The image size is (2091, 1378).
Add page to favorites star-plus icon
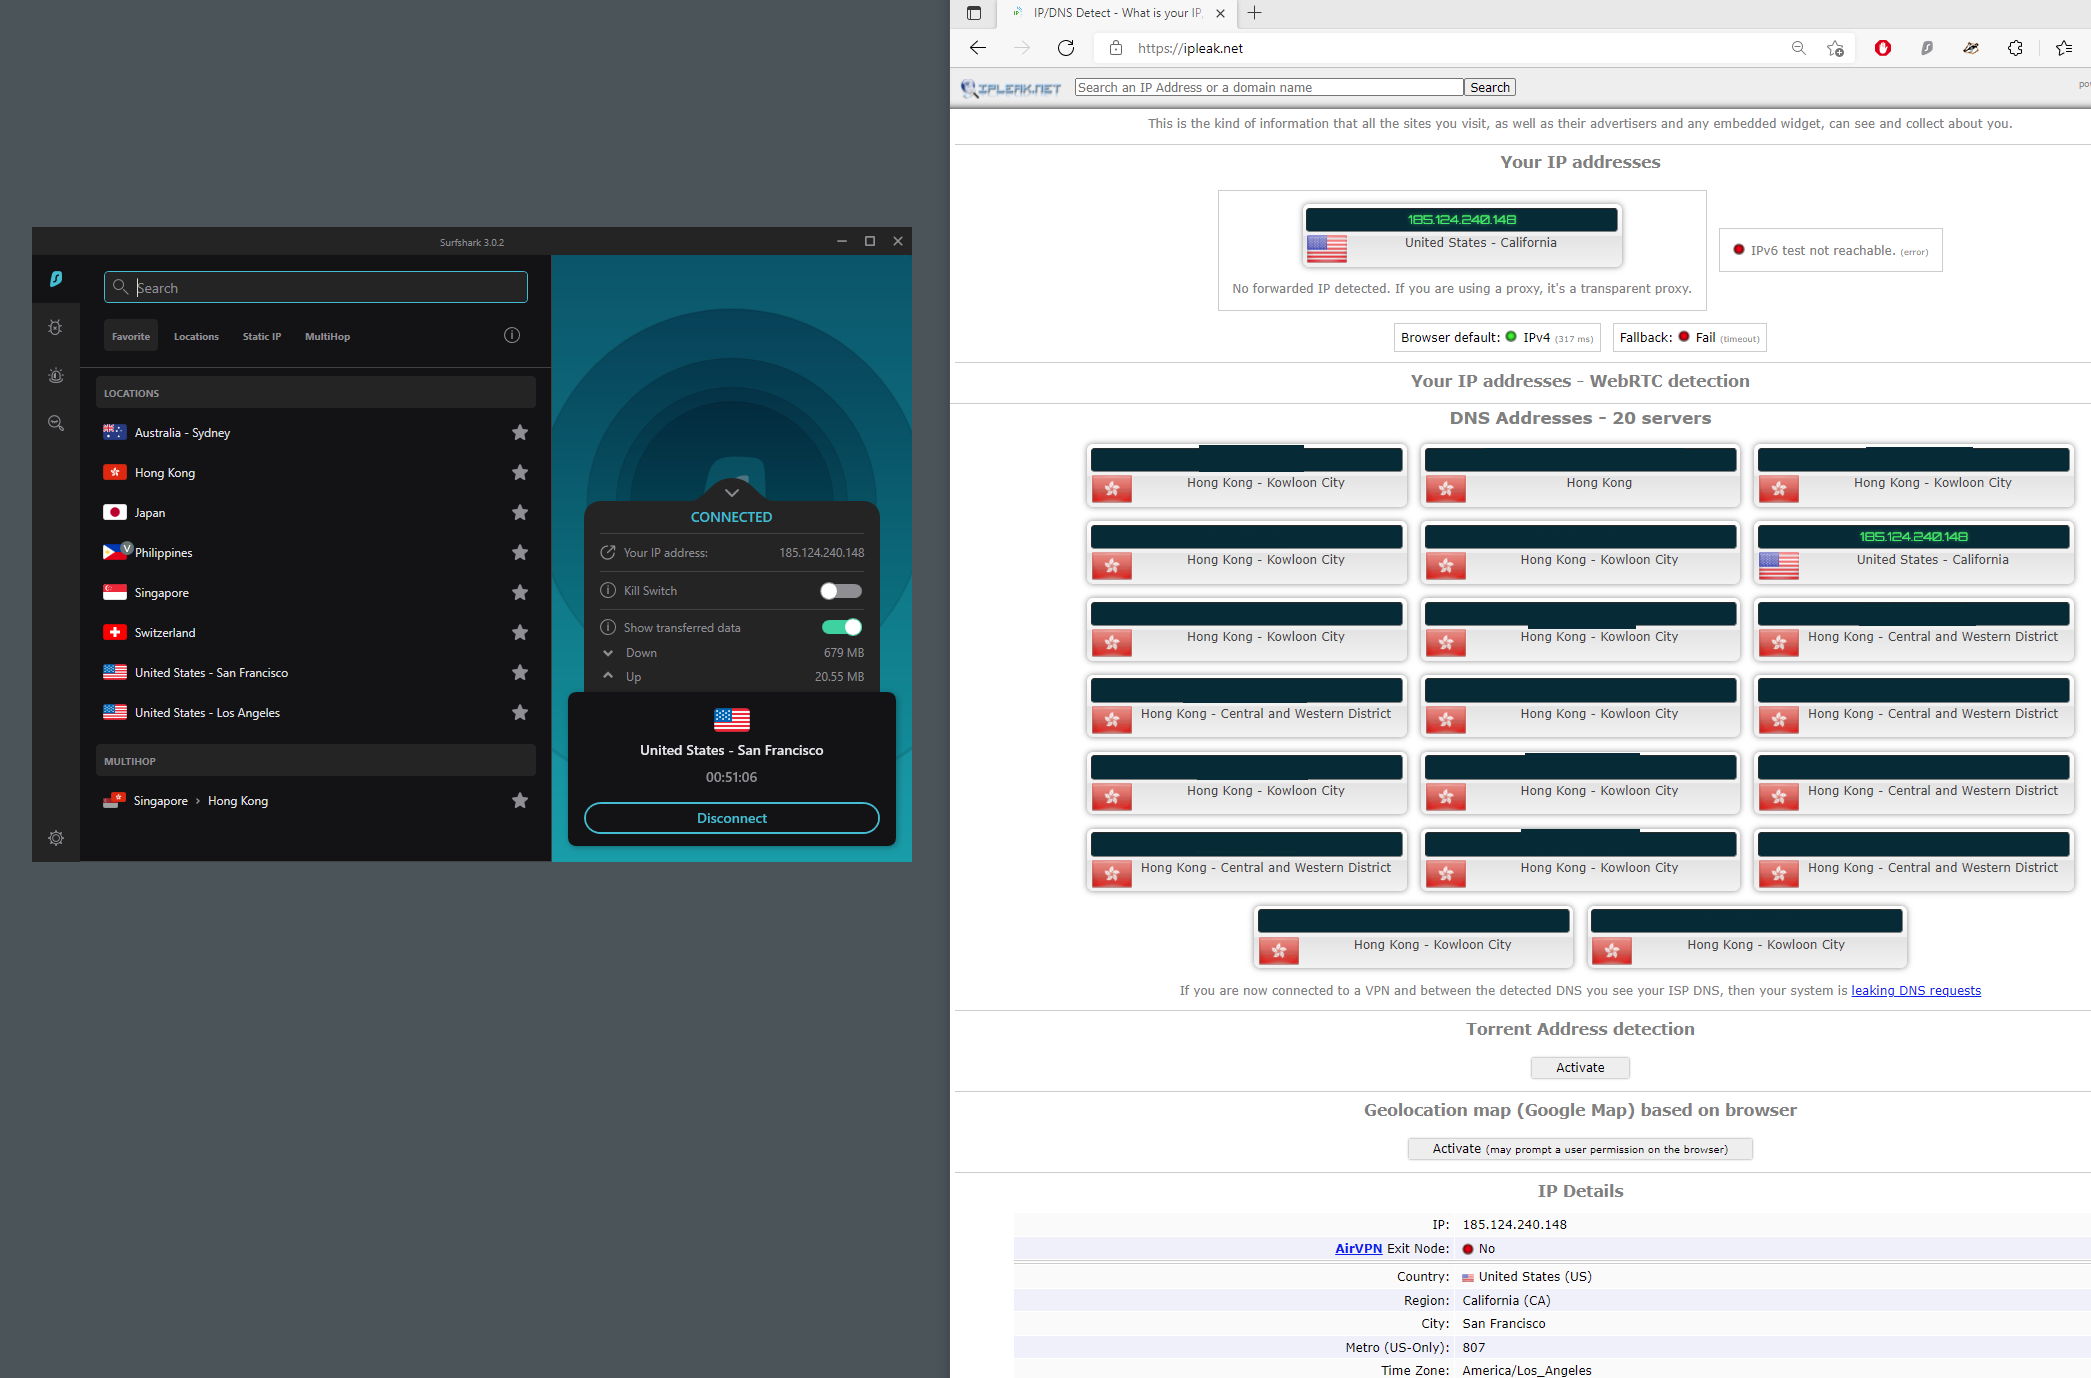click(1835, 48)
